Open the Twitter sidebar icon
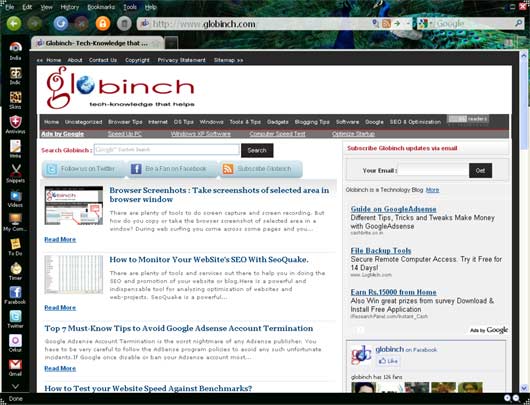Screen dimensions: 530x405 click(x=15, y=319)
